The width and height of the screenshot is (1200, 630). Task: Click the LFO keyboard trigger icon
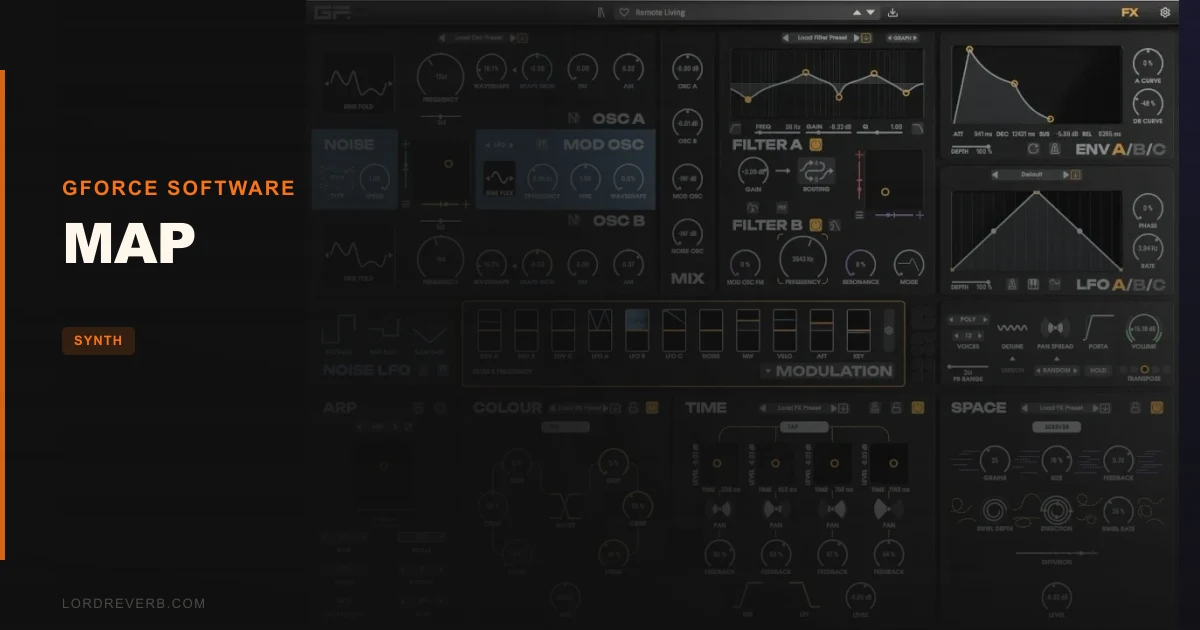coord(1034,284)
